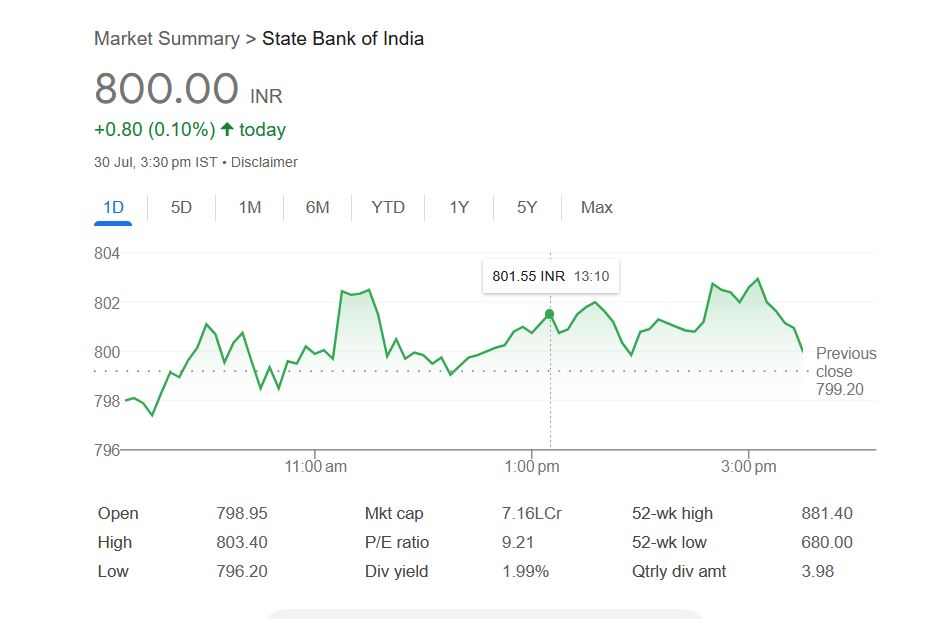Click the green data point on chart
Viewport: 937px width, 619px height.
click(x=550, y=314)
